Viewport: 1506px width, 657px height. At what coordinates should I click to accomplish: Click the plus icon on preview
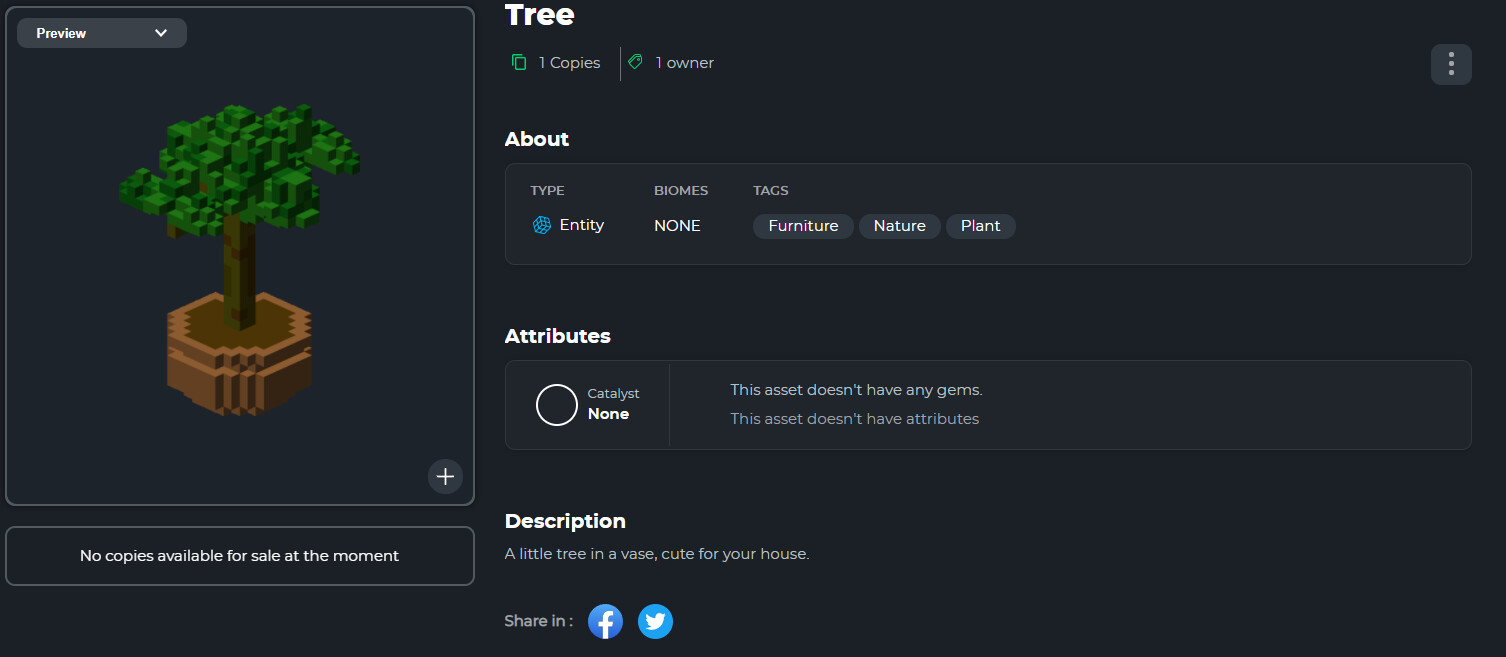coord(445,476)
